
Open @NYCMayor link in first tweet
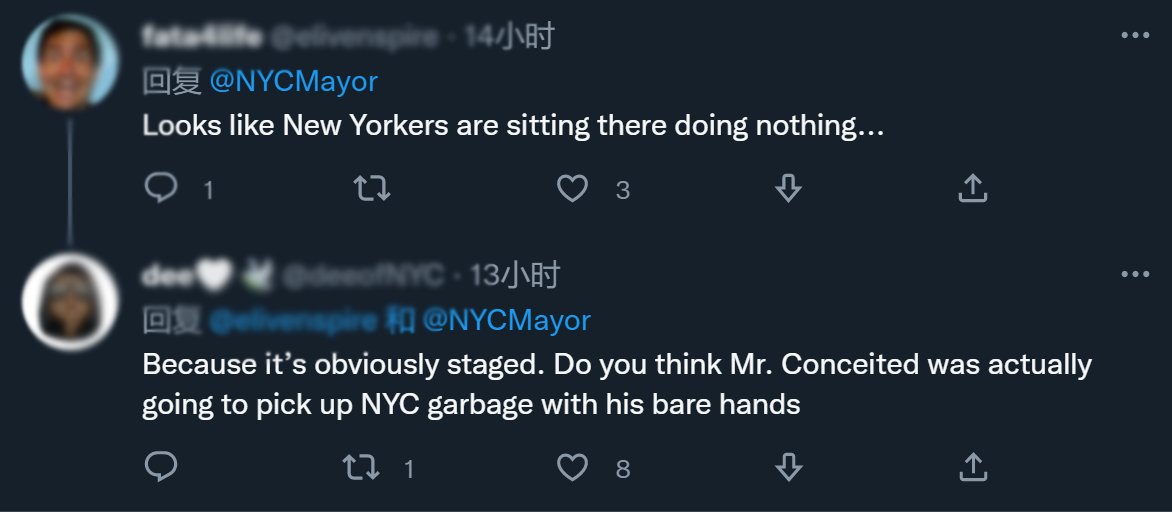coord(293,82)
